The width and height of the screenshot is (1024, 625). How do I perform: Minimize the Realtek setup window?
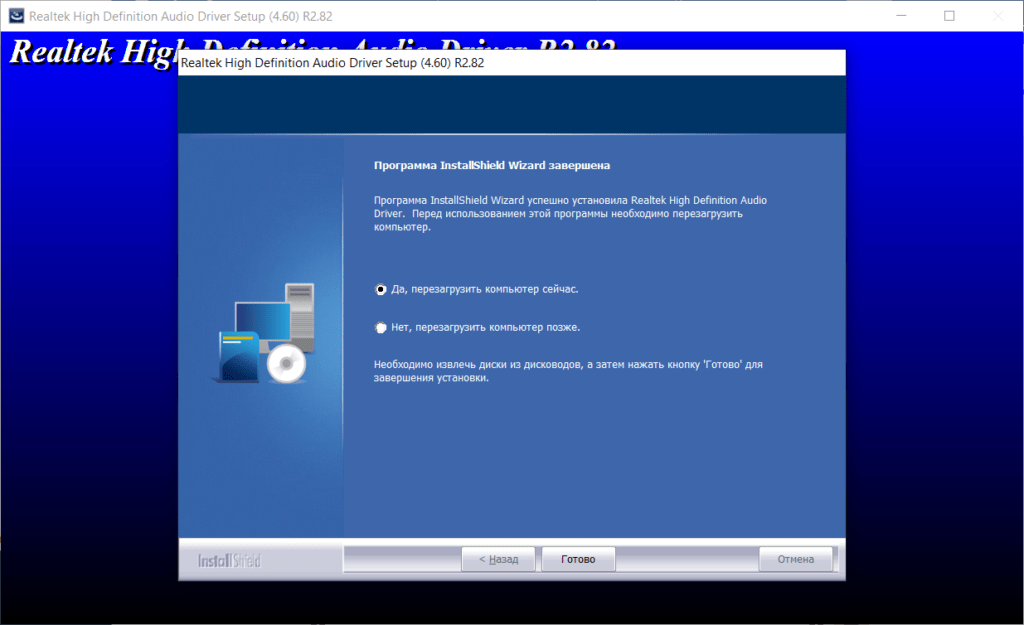(x=901, y=16)
